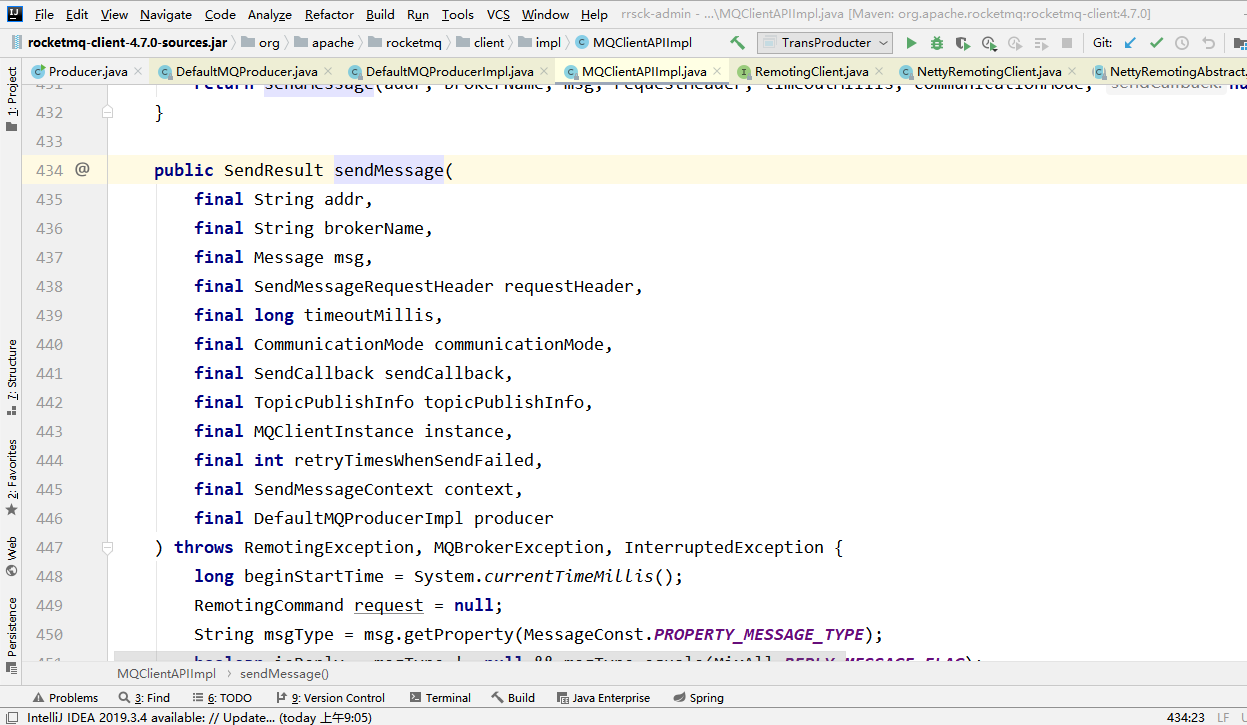
Task: Click the 434:23 caret position indicator
Action: tap(1185, 717)
